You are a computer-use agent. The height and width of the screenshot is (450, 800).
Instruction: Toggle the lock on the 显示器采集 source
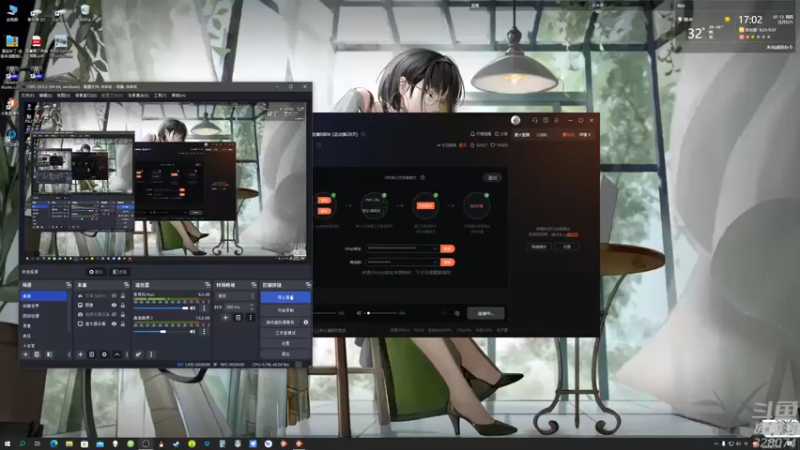pyautogui.click(x=122, y=323)
